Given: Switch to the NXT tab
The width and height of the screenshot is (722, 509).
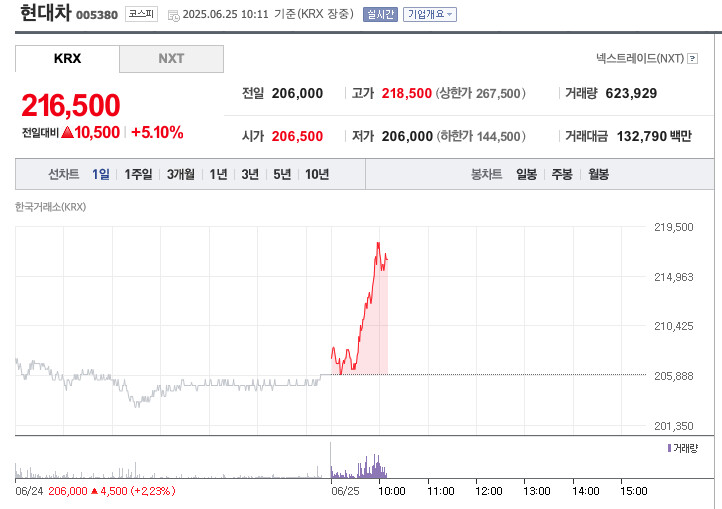Looking at the screenshot, I should point(171,59).
